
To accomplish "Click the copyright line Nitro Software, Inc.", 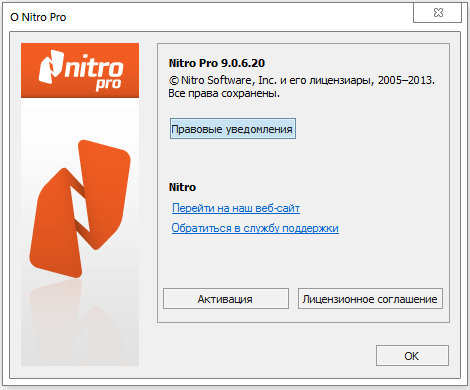I will [x=302, y=80].
